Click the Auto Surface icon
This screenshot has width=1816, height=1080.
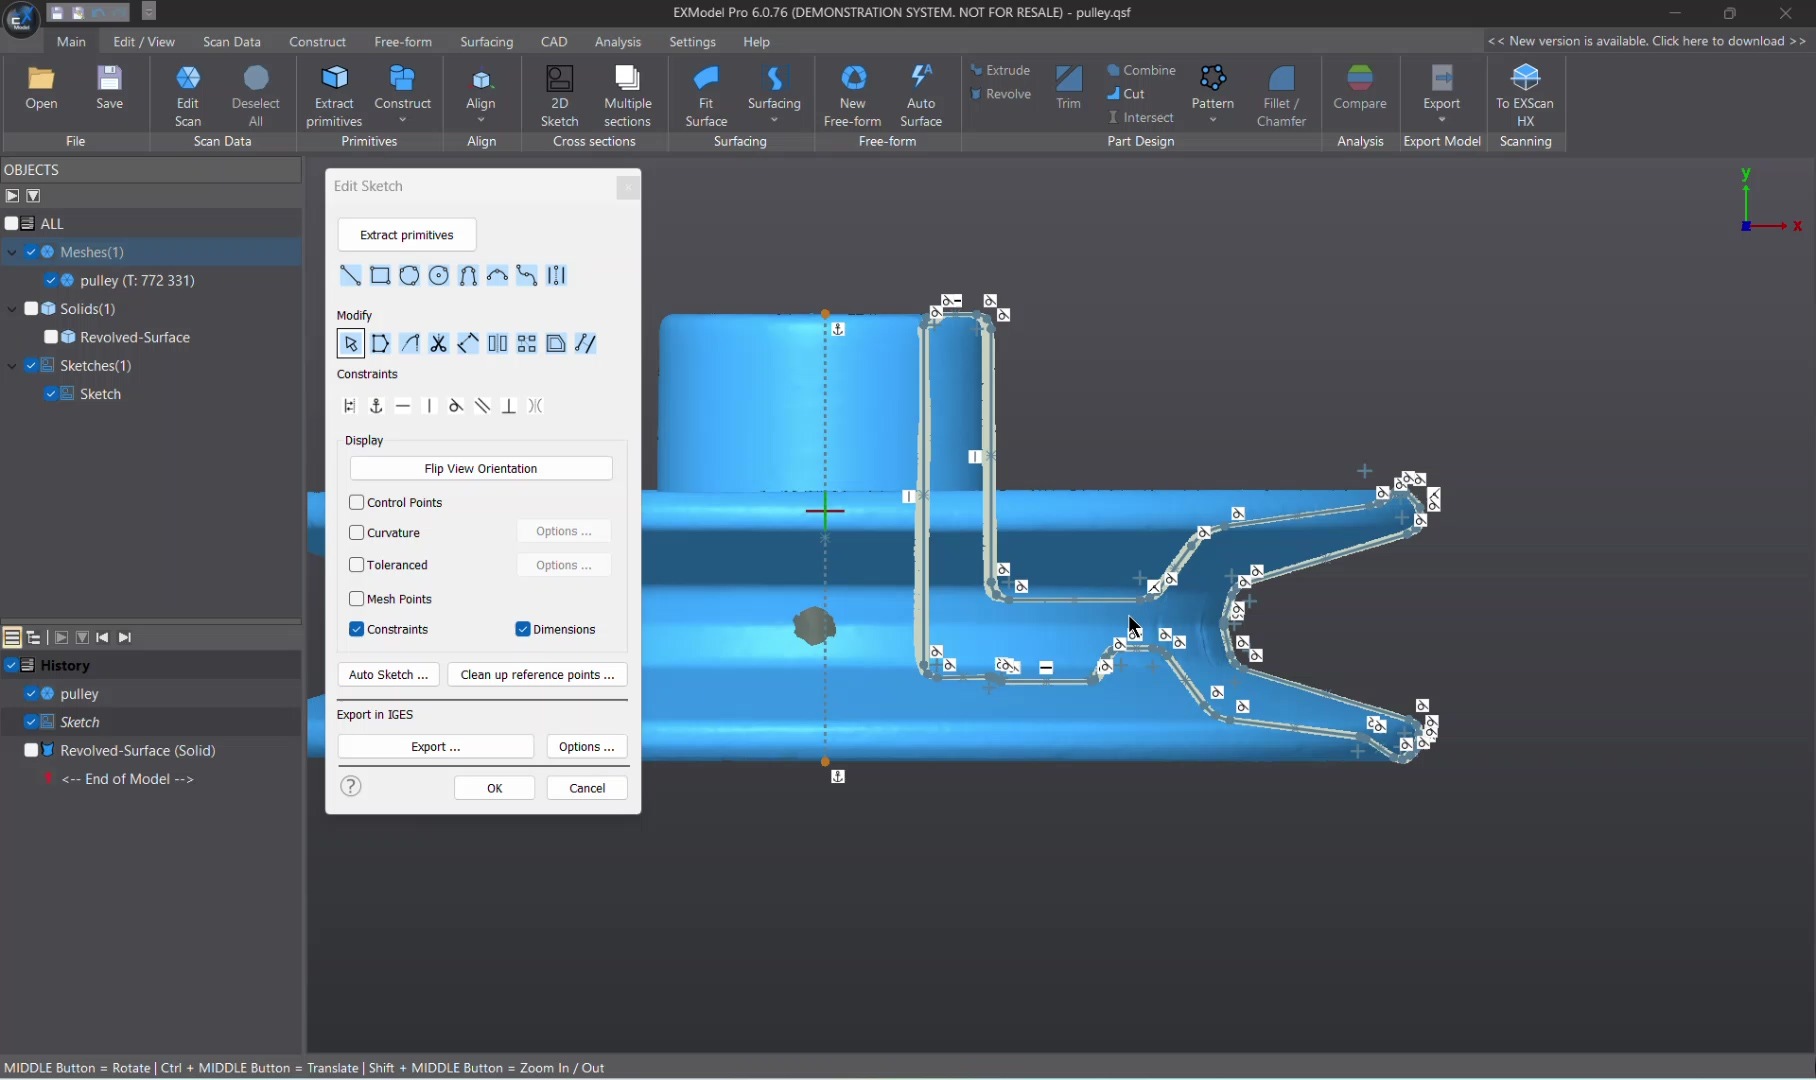[920, 80]
